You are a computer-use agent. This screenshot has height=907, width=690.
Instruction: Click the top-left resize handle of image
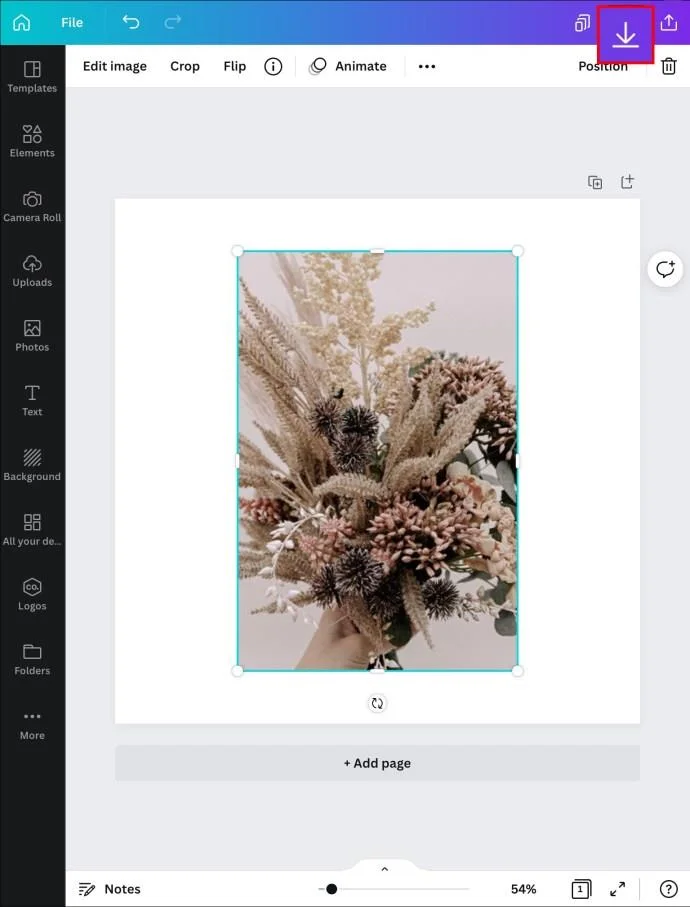[237, 251]
